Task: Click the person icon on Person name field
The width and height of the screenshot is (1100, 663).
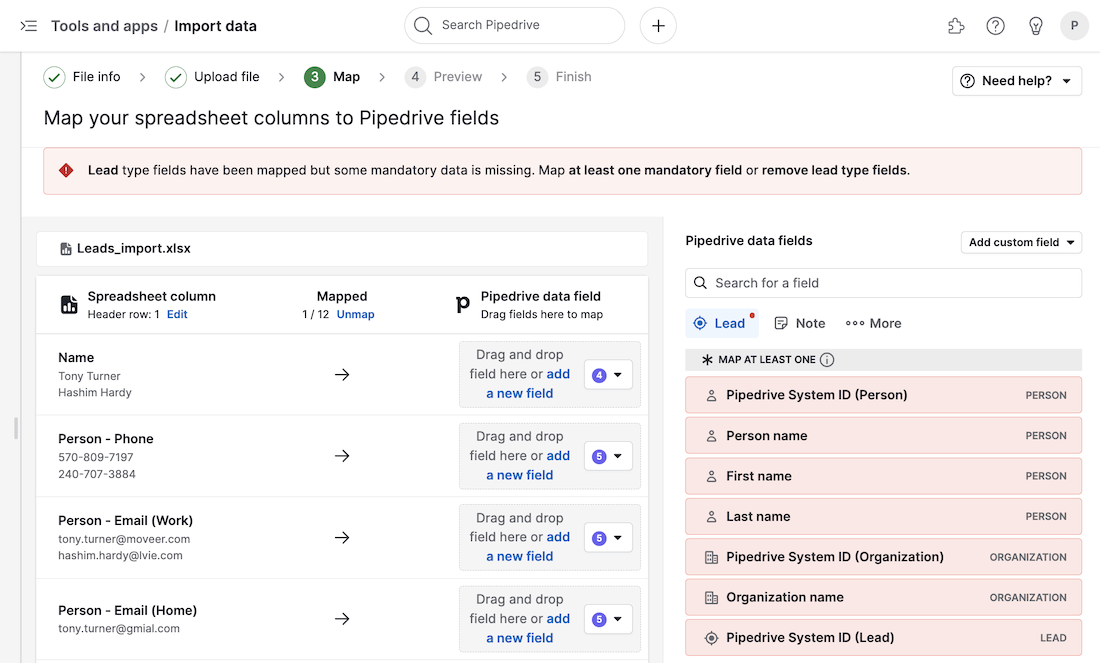Action: point(711,436)
